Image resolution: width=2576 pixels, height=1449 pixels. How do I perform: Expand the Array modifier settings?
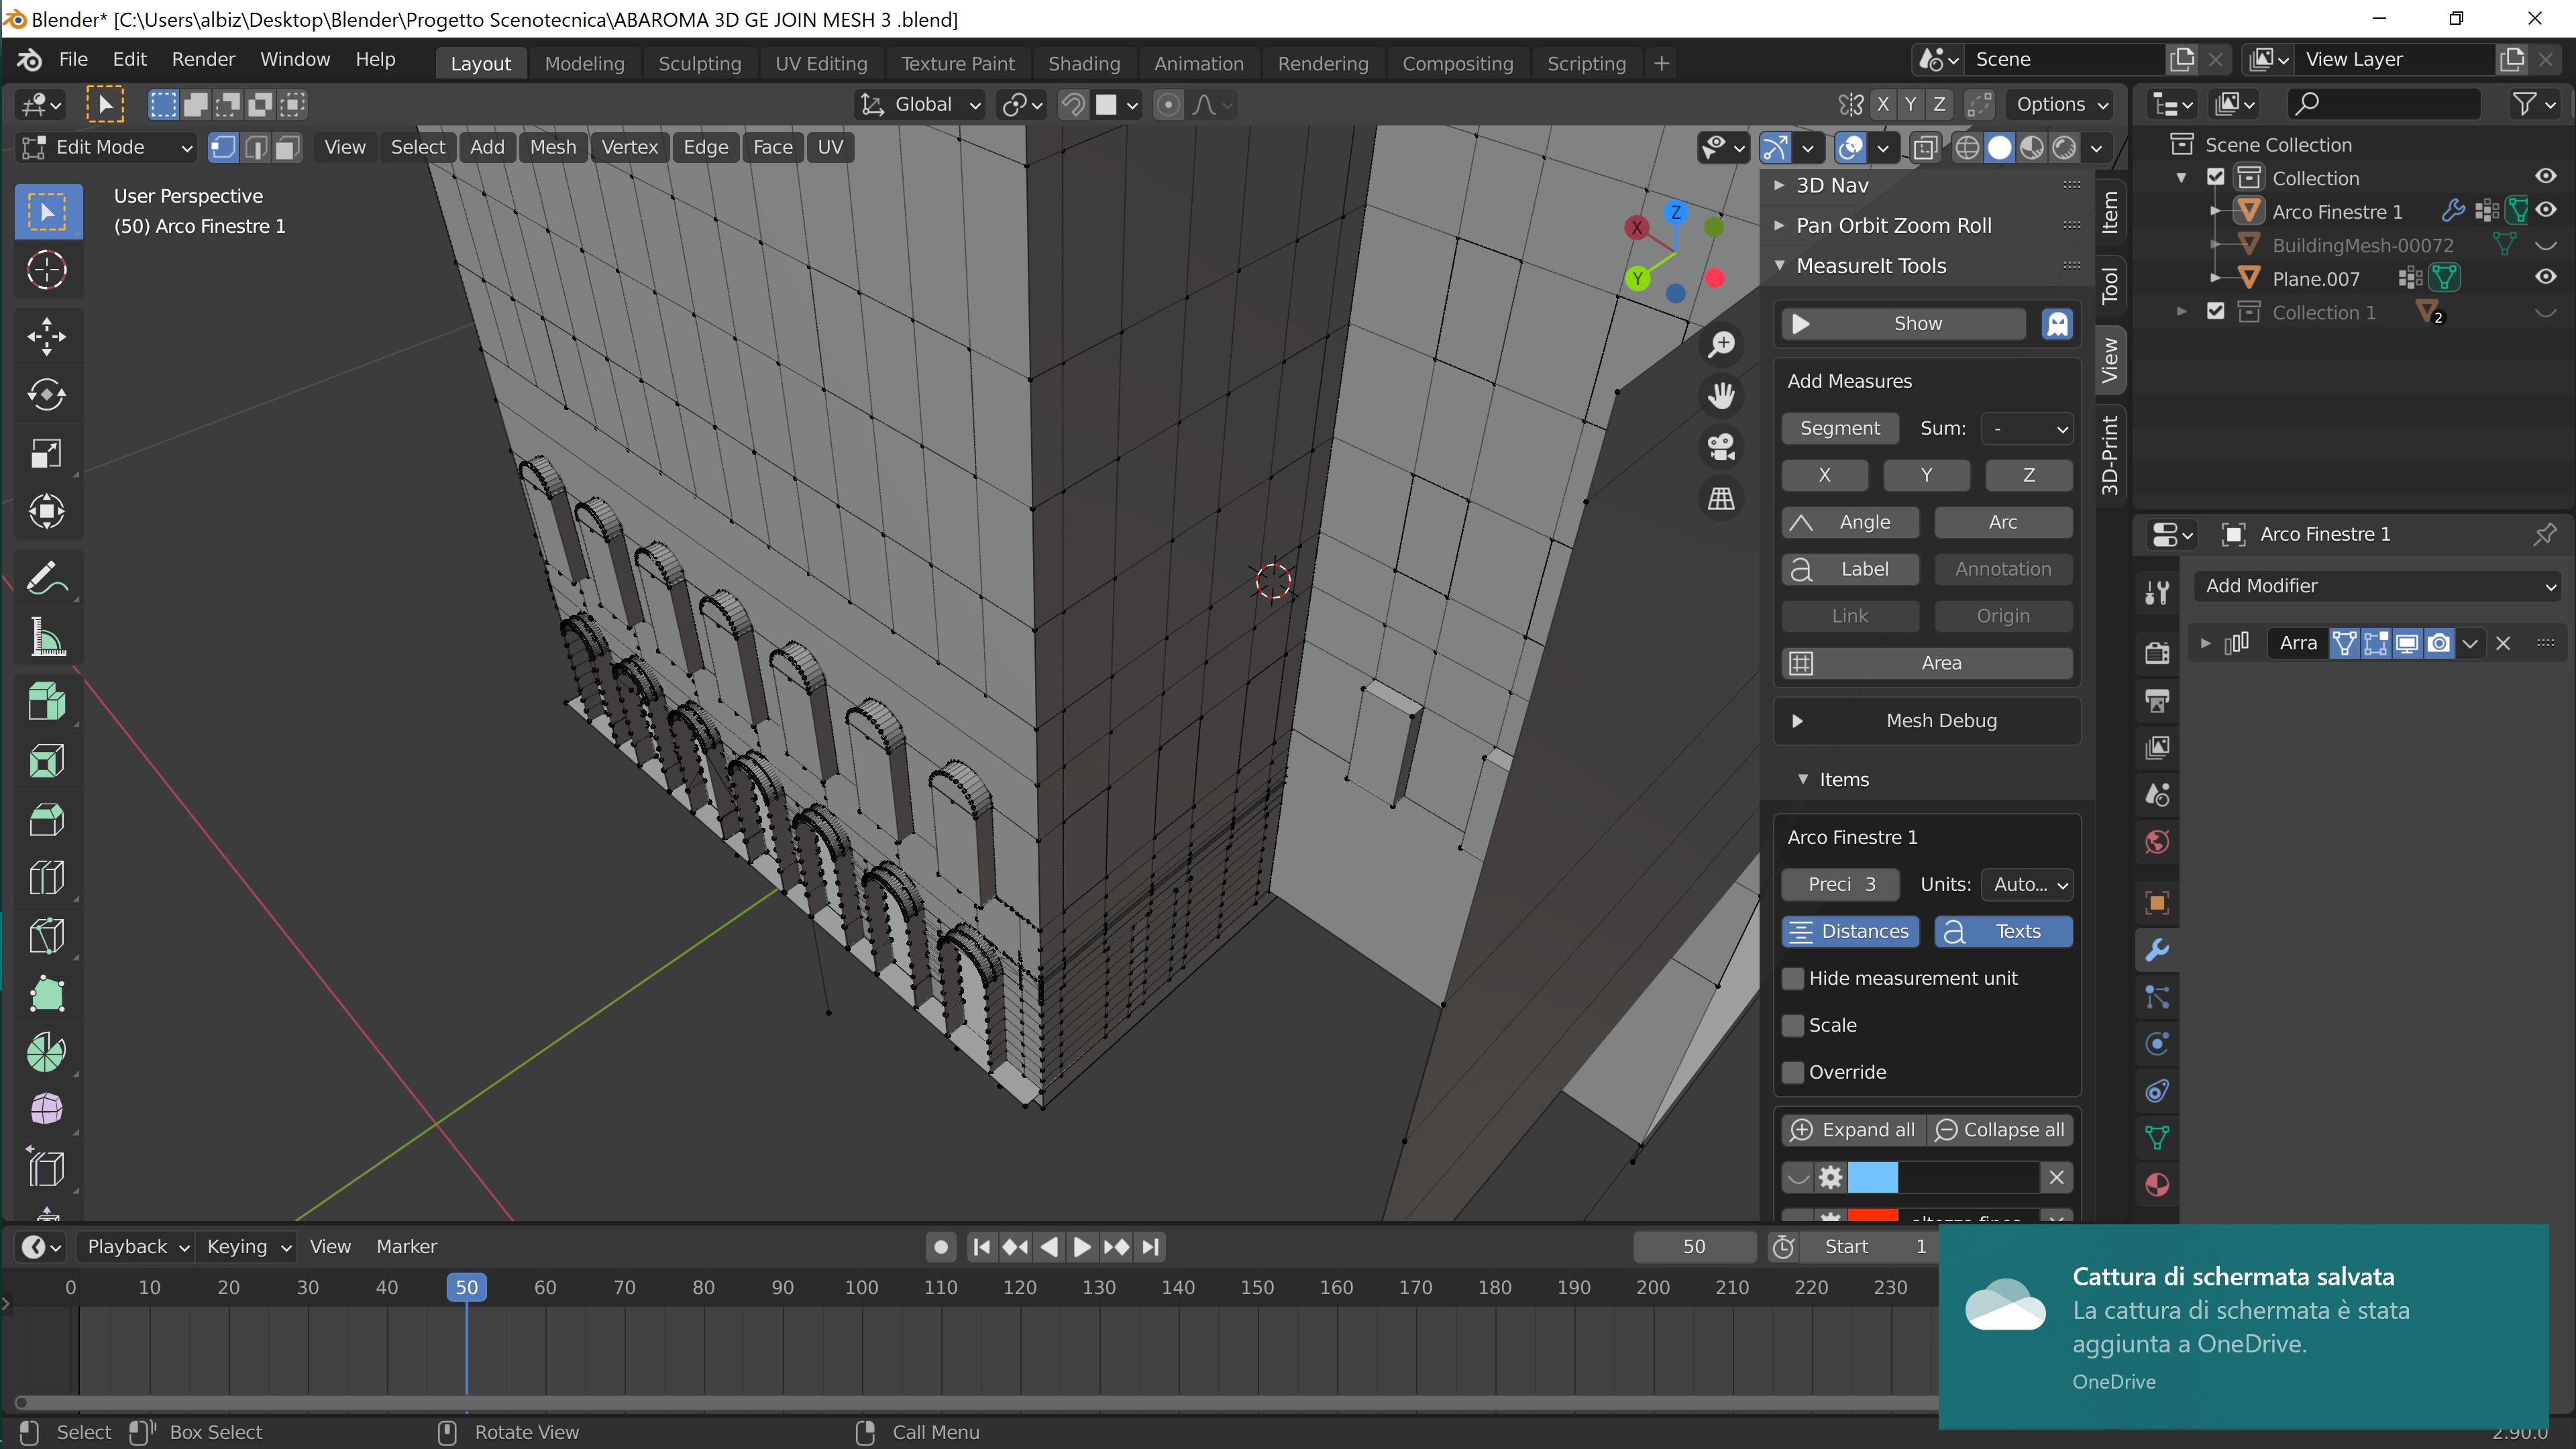click(x=2208, y=642)
